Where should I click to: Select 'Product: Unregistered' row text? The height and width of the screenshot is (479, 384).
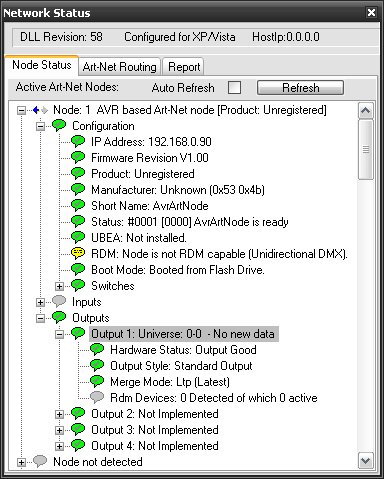143,174
